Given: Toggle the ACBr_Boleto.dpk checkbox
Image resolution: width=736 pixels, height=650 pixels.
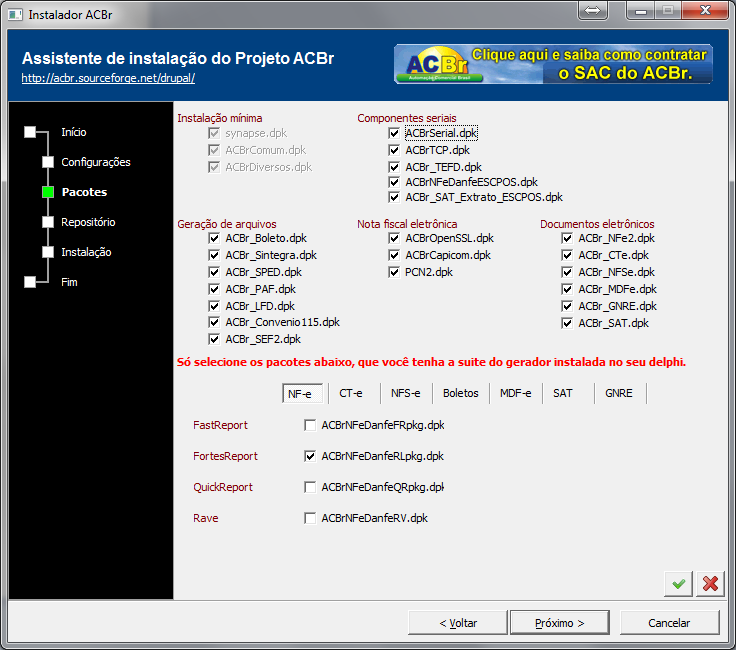Looking at the screenshot, I should pos(214,238).
